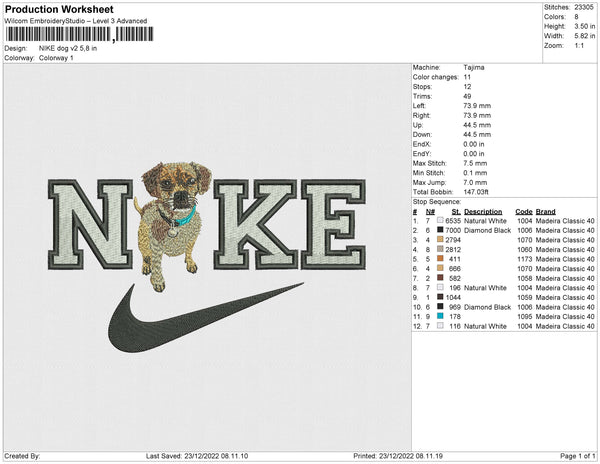
Task: Click the Color changes value 11
Action: point(467,77)
